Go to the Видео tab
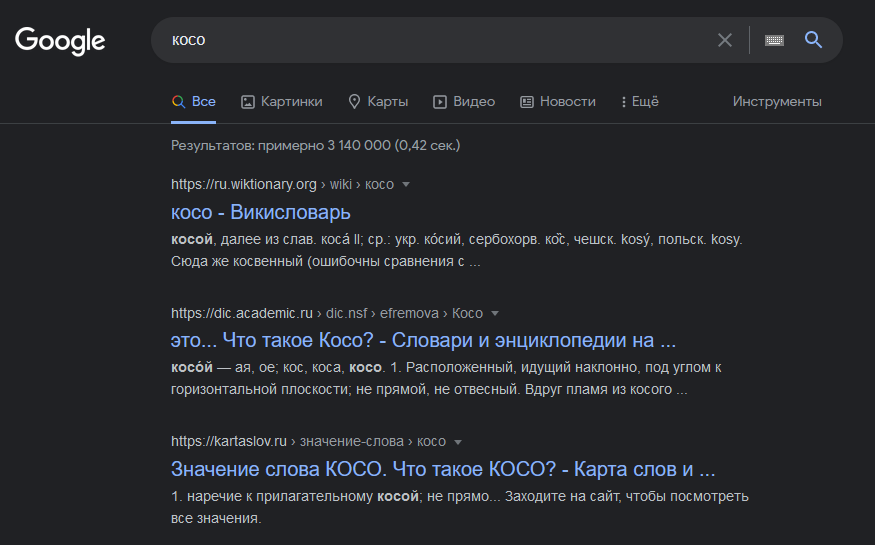Viewport: 875px width, 545px height. coord(464,102)
